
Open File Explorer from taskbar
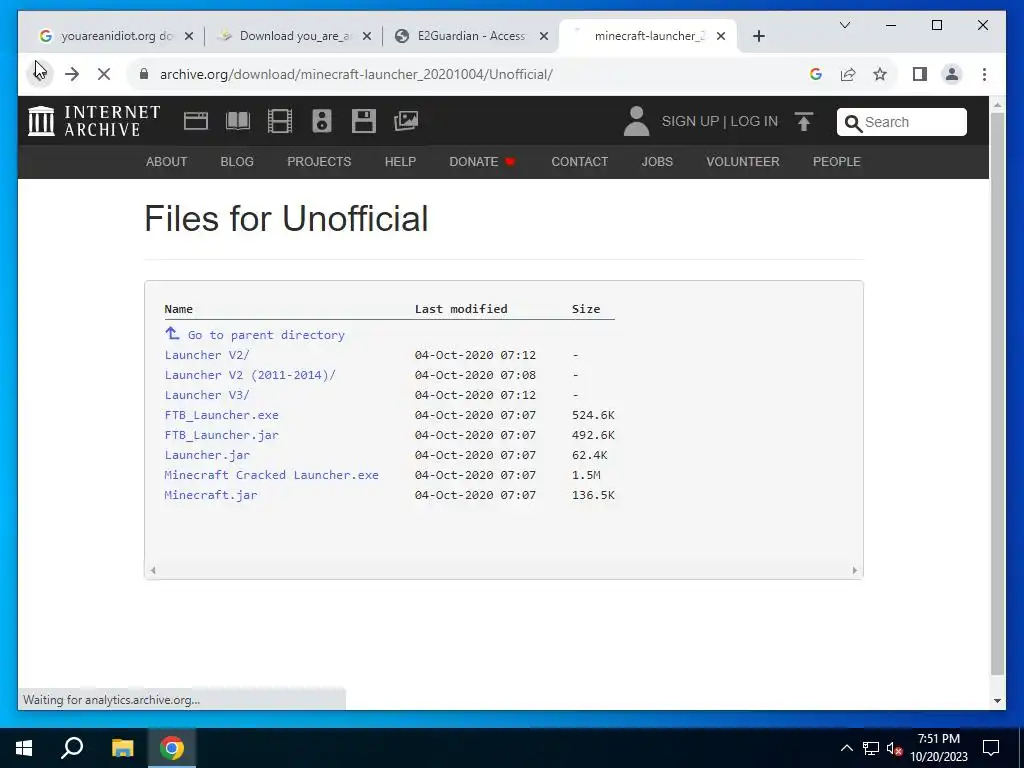122,748
